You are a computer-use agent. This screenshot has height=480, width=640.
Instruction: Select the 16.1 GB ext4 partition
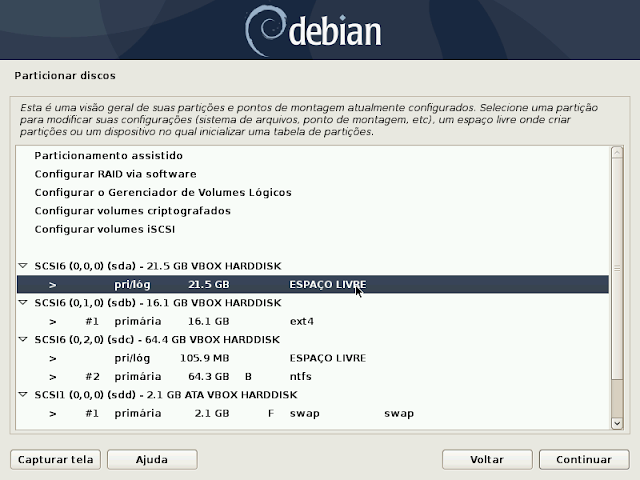click(x=313, y=321)
